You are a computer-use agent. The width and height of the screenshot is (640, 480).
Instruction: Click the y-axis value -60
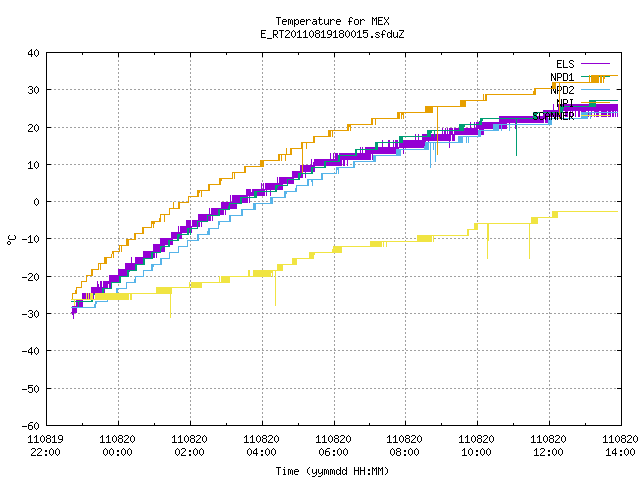tap(31, 426)
